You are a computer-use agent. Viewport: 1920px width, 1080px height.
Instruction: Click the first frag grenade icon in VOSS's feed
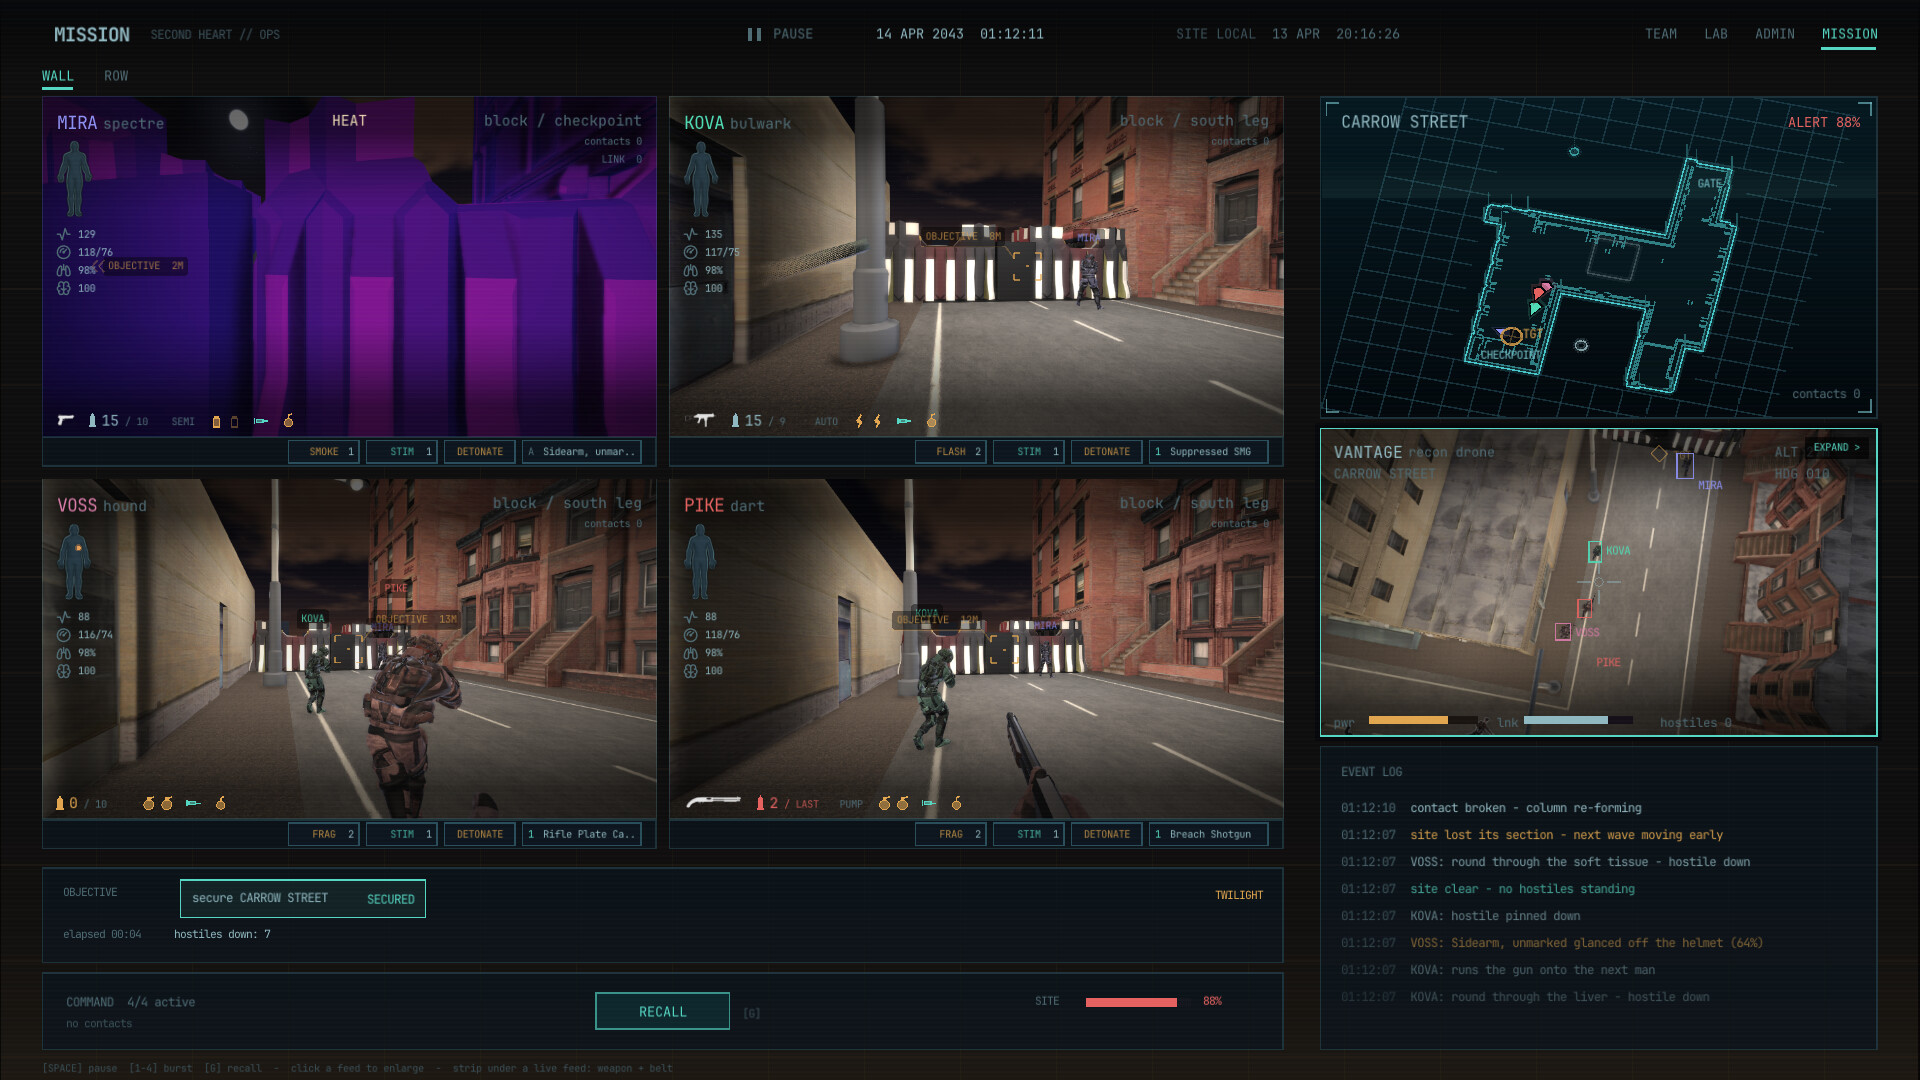pos(149,803)
